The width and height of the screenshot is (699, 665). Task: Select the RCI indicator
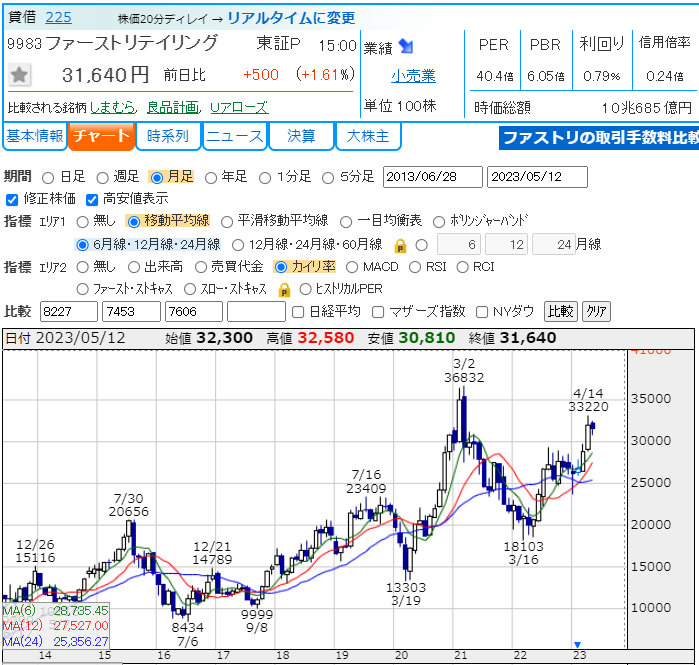[462, 267]
